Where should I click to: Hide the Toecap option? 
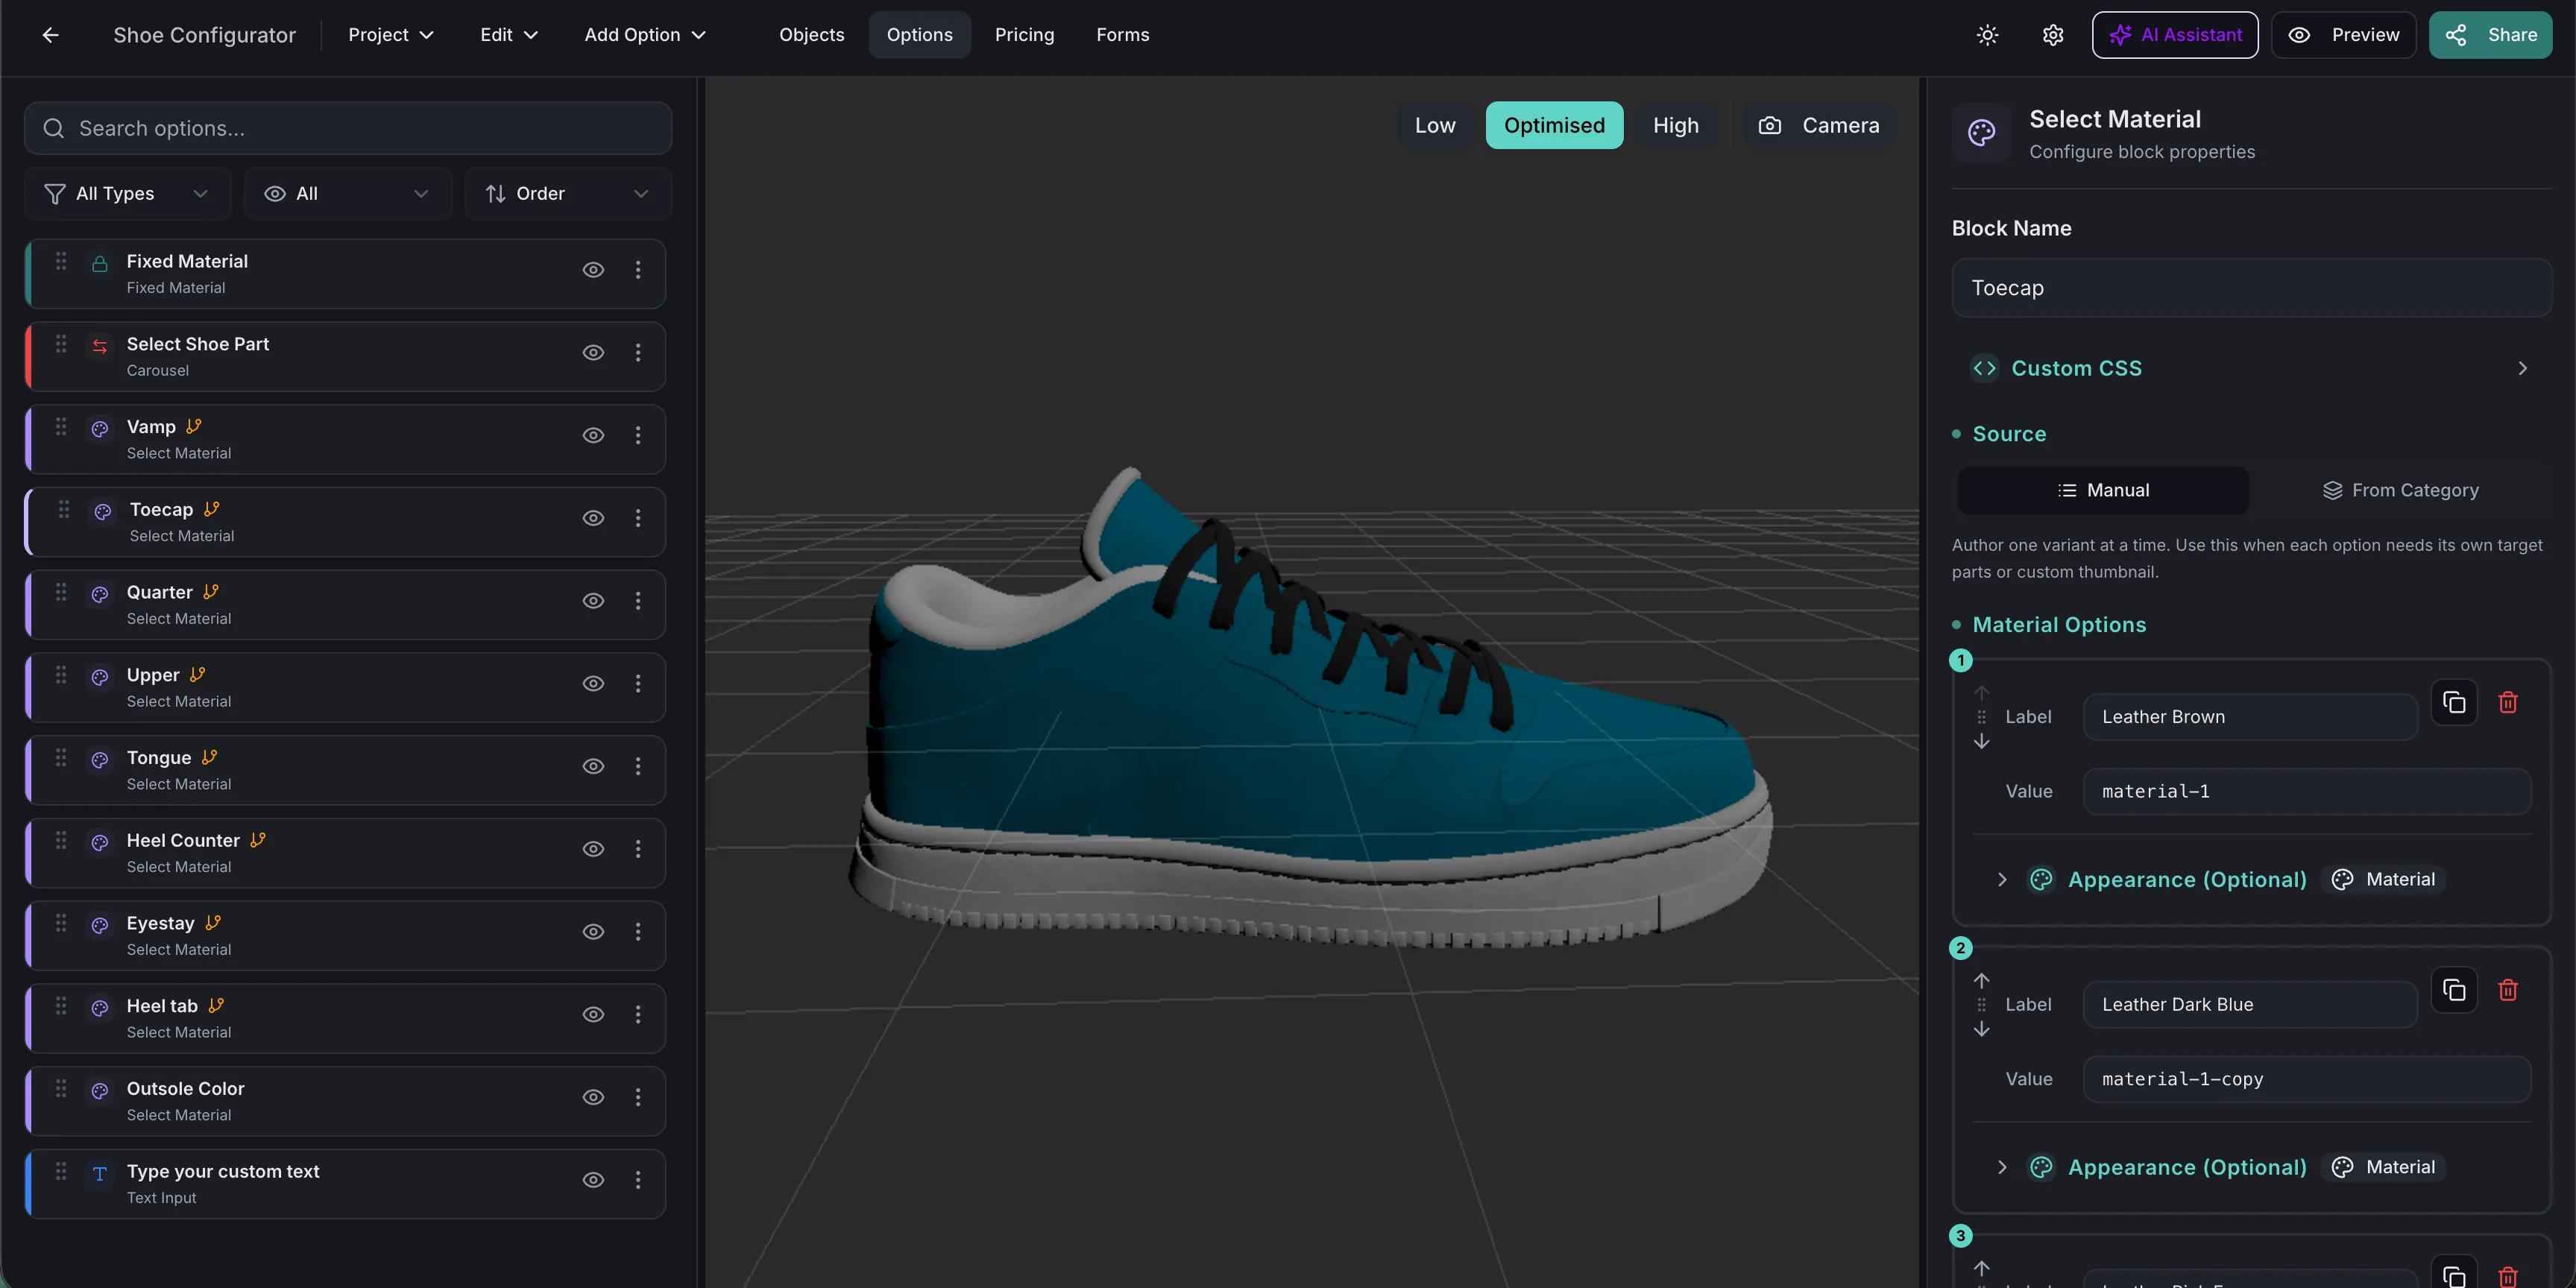click(593, 518)
